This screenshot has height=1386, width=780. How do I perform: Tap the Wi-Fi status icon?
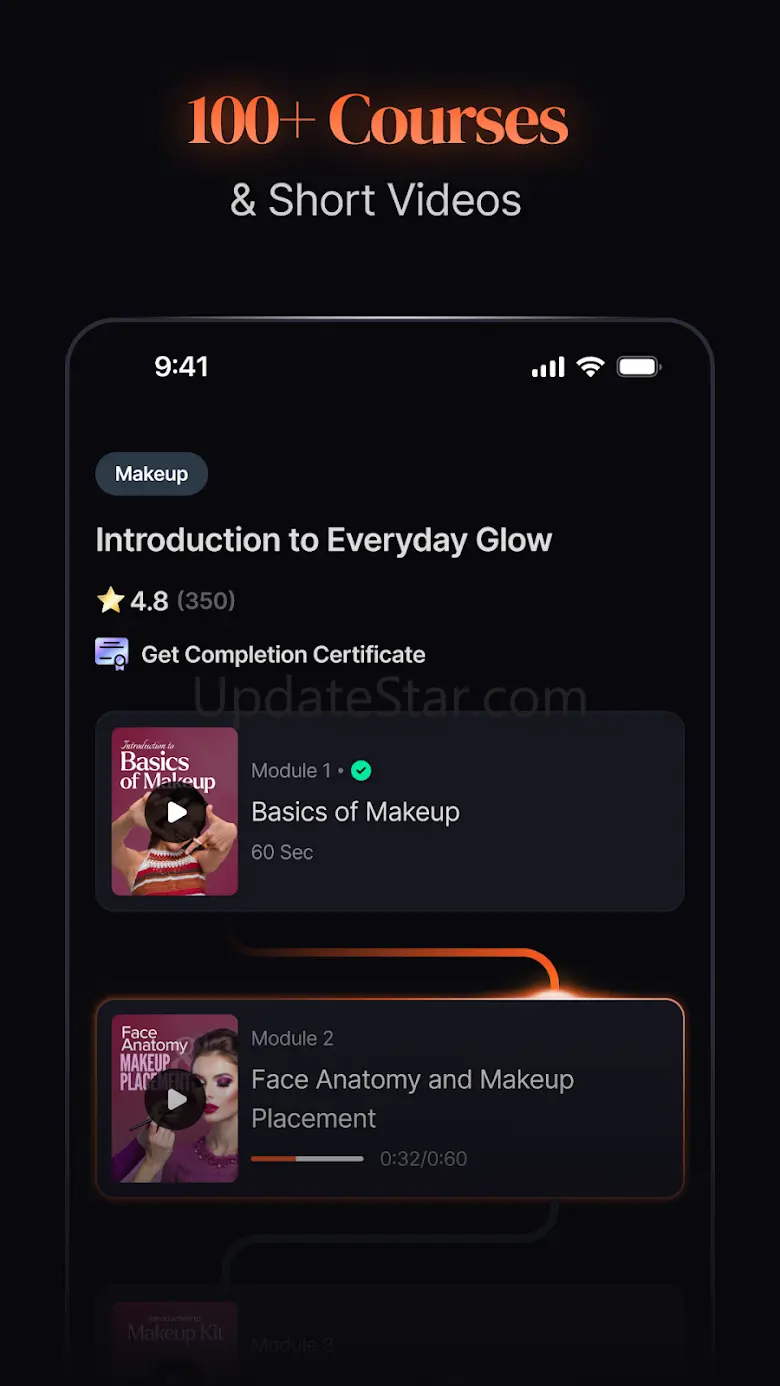pyautogui.click(x=591, y=367)
